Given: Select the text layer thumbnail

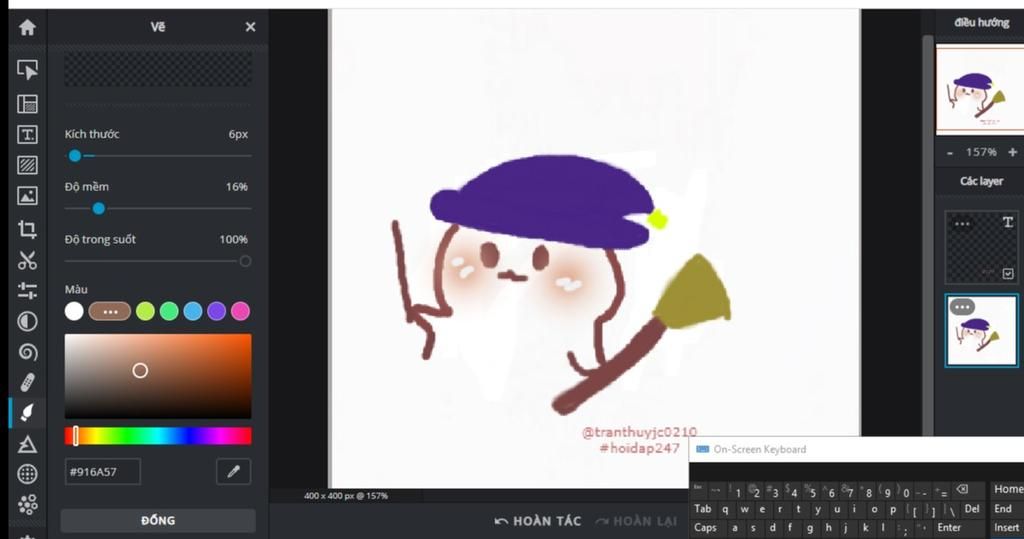Looking at the screenshot, I should pos(981,246).
